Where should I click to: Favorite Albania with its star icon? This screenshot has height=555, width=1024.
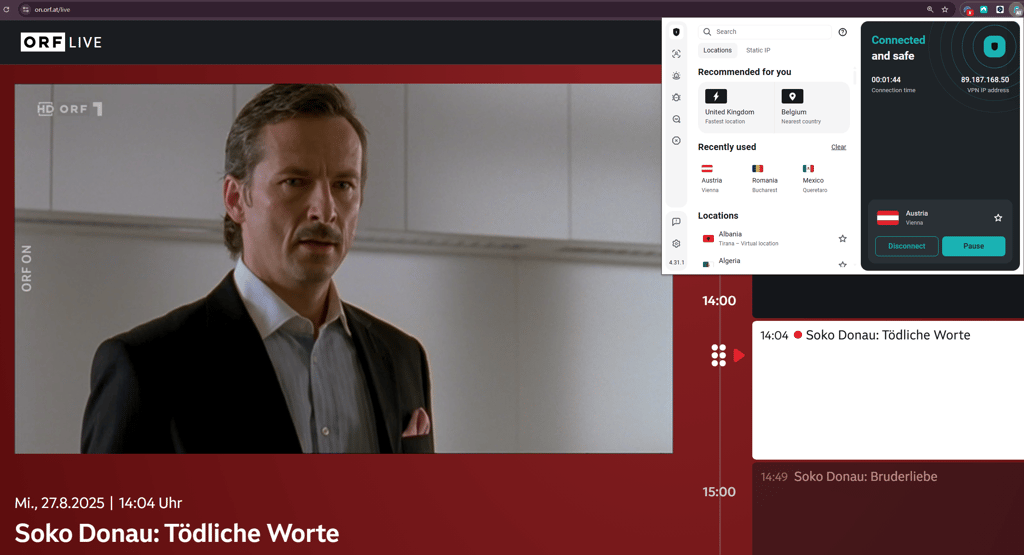point(842,238)
